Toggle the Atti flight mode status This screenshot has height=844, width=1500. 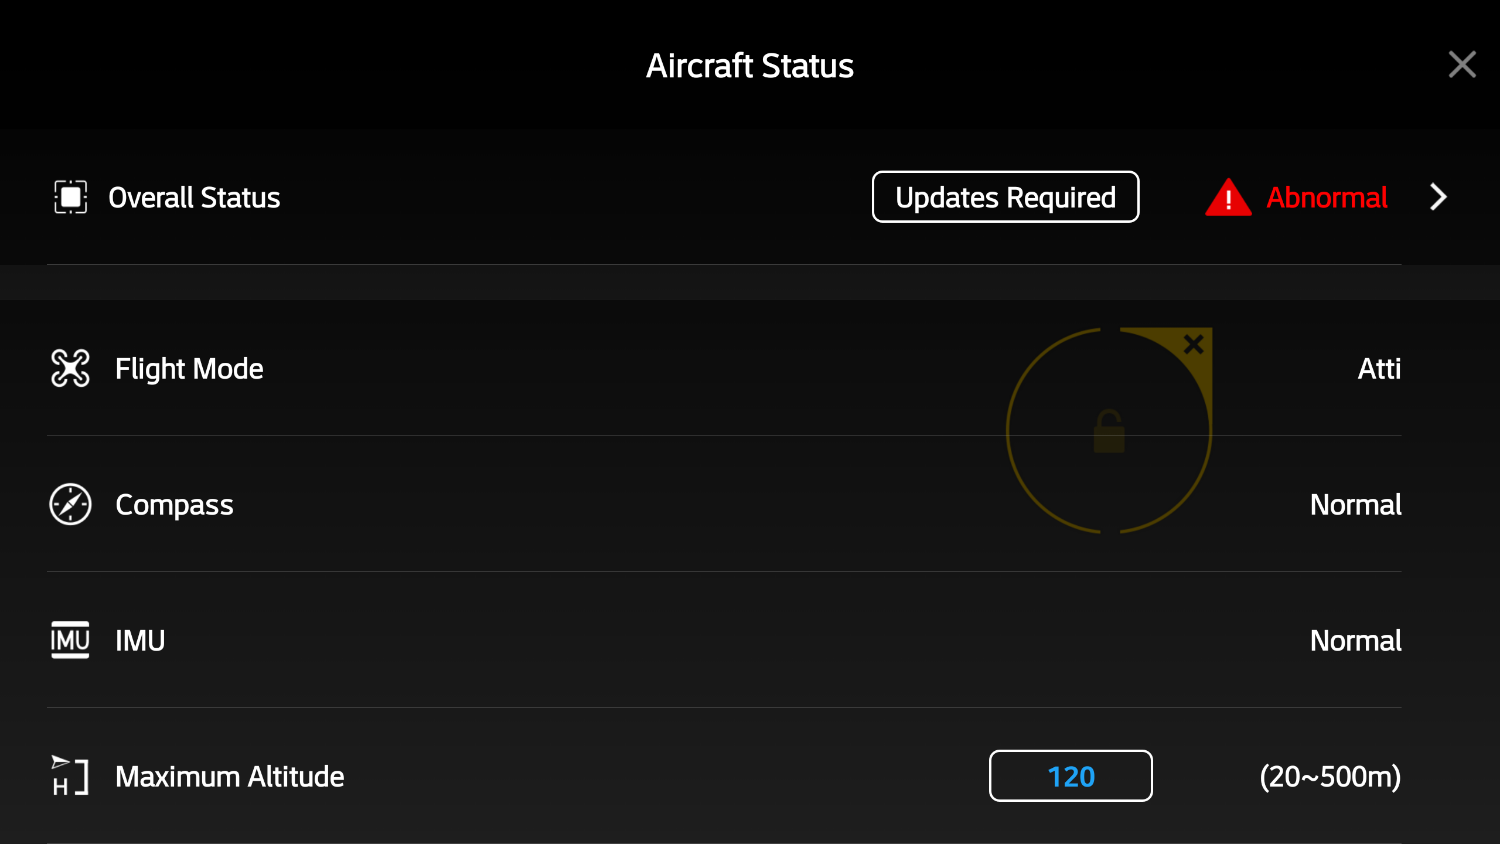coord(1379,369)
